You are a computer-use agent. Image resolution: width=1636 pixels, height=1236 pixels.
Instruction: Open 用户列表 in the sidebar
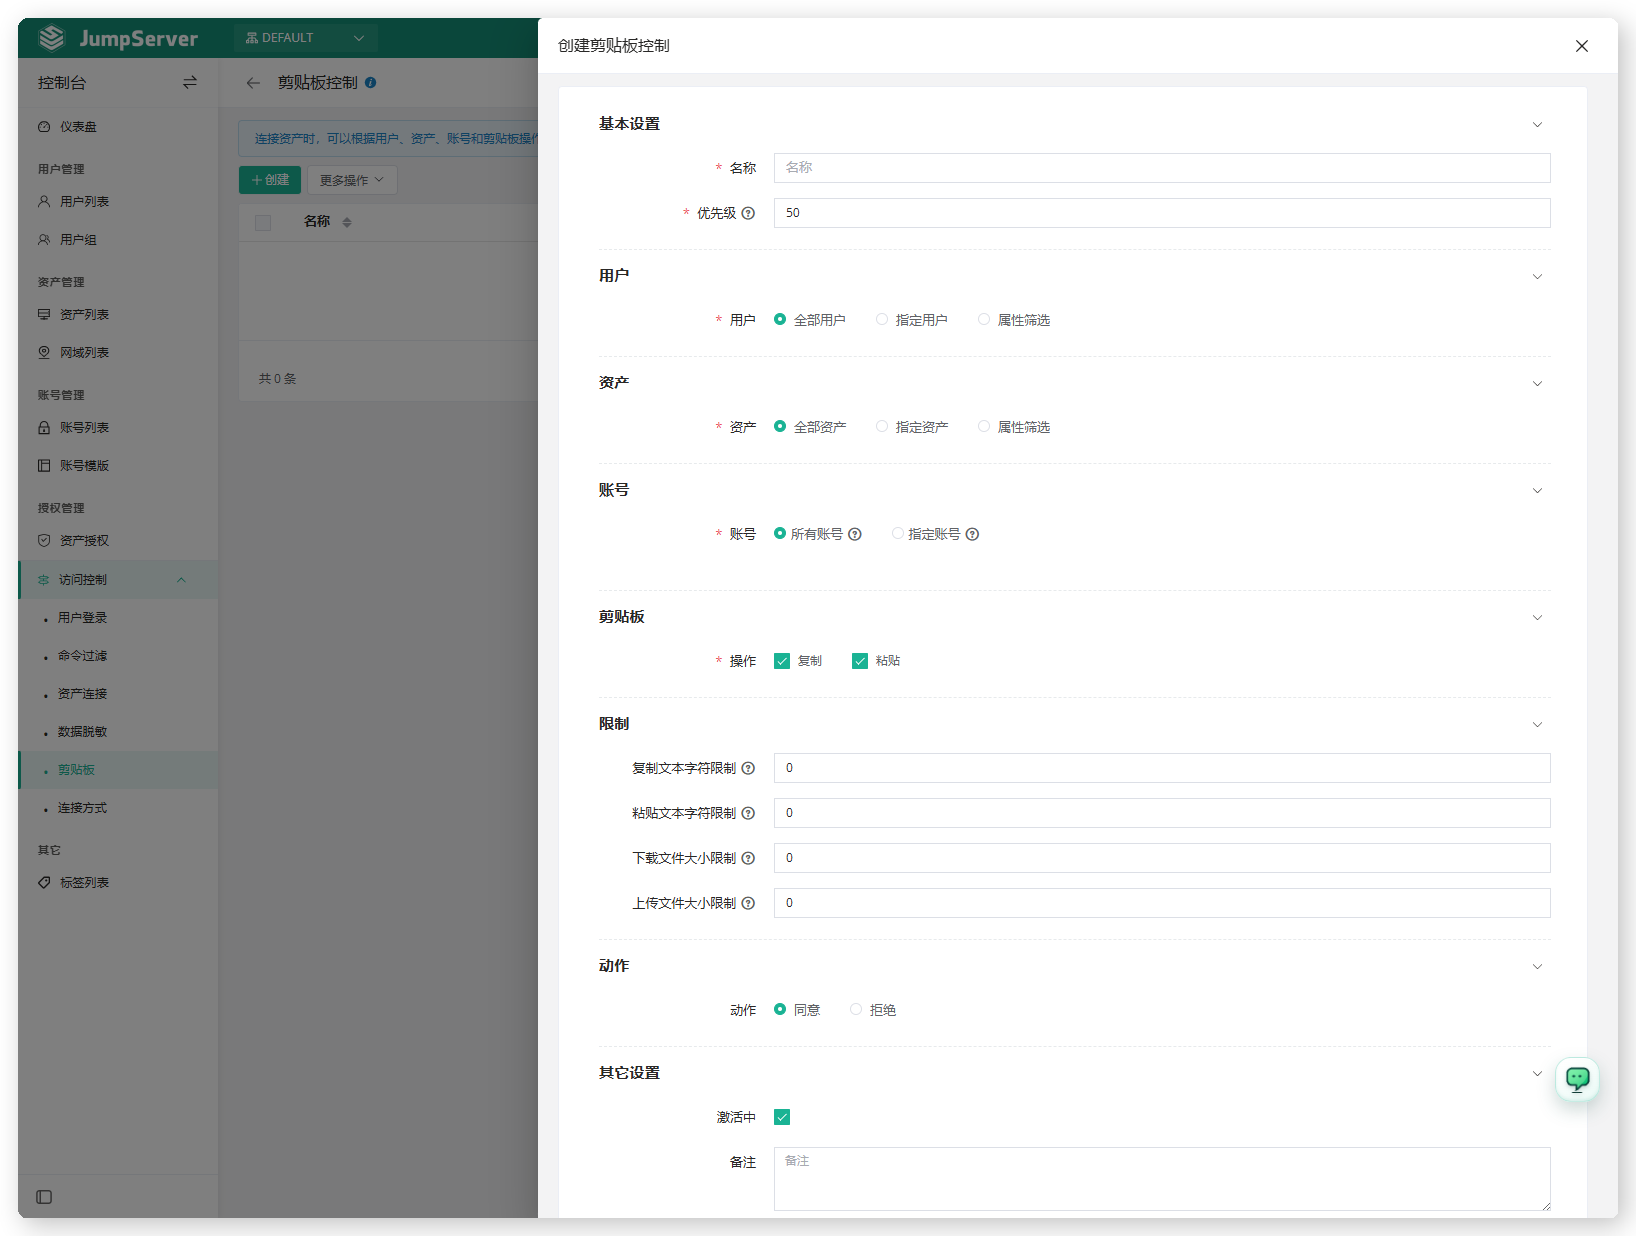(x=118, y=202)
